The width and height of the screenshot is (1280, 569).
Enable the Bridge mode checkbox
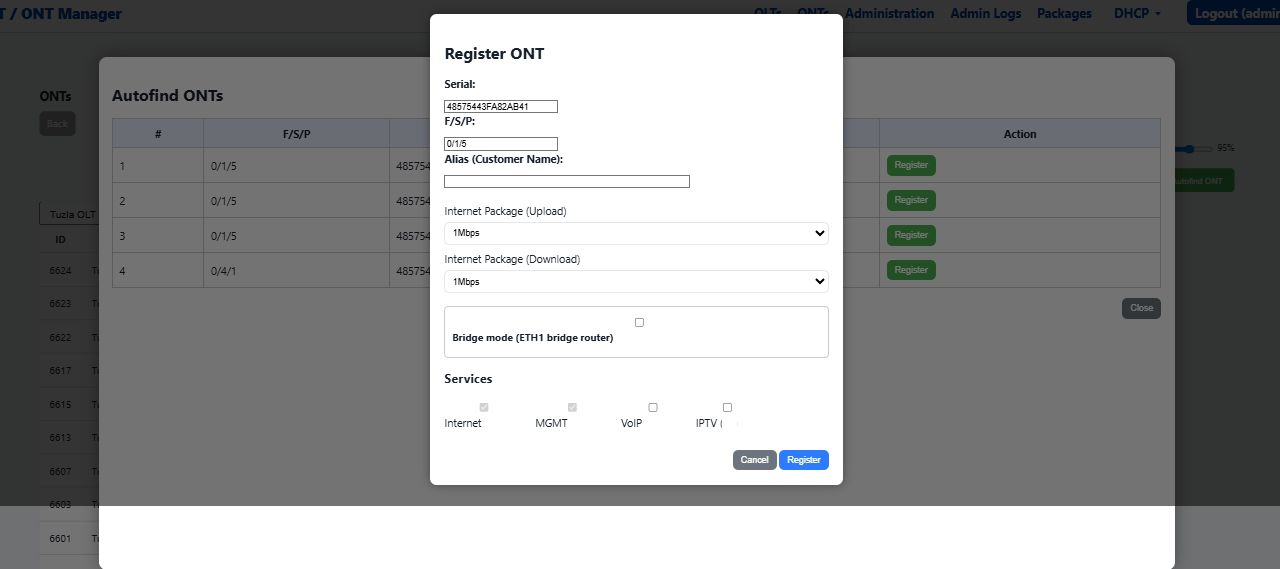tap(639, 322)
